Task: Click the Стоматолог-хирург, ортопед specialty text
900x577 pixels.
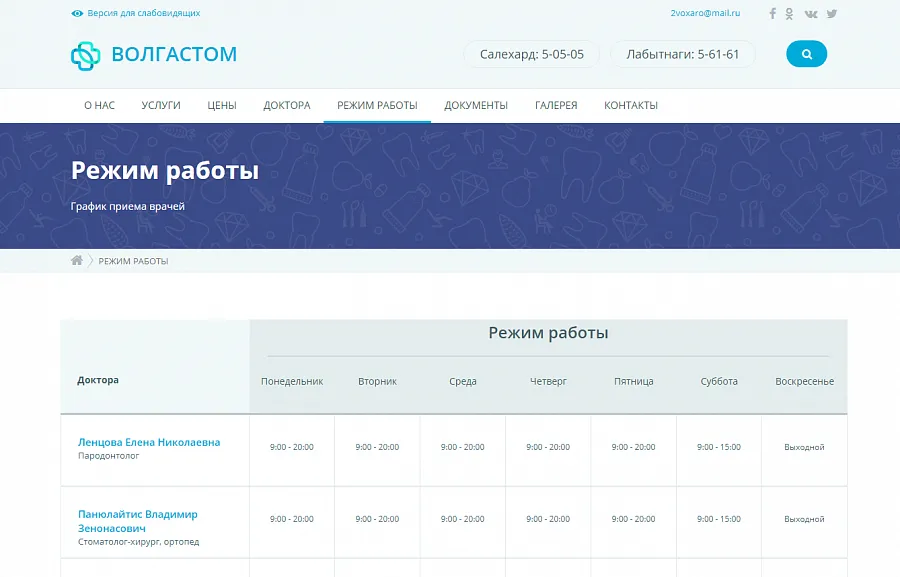Action: (x=138, y=542)
